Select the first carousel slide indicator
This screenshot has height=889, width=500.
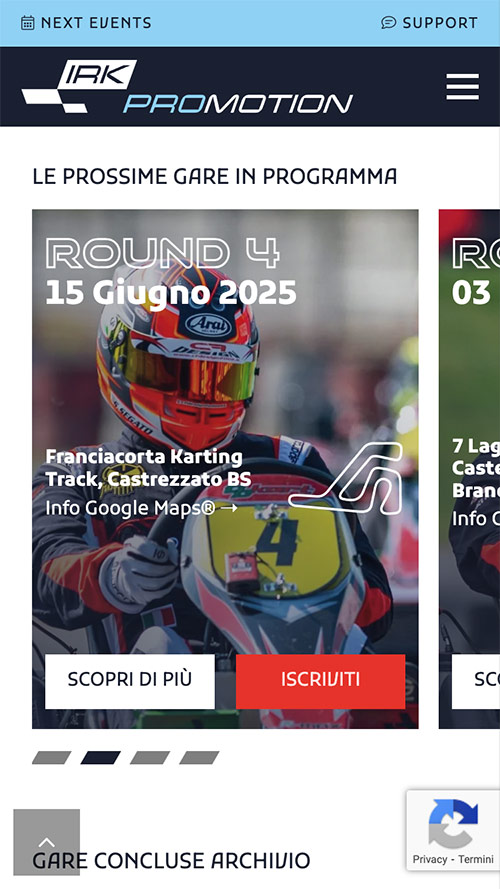pyautogui.click(x=52, y=757)
